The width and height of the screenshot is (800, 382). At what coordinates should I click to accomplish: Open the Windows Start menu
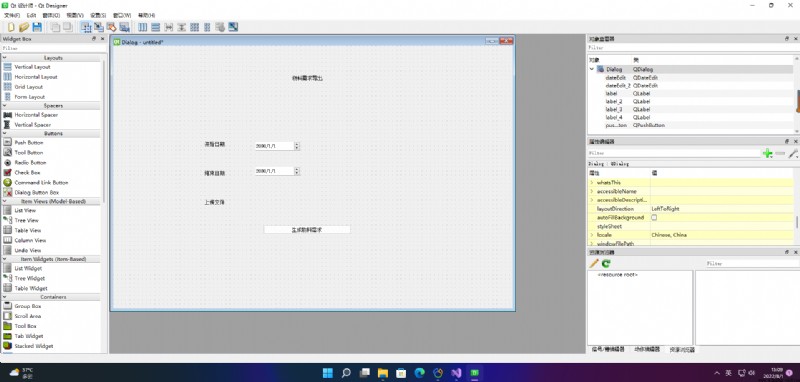pyautogui.click(x=328, y=373)
